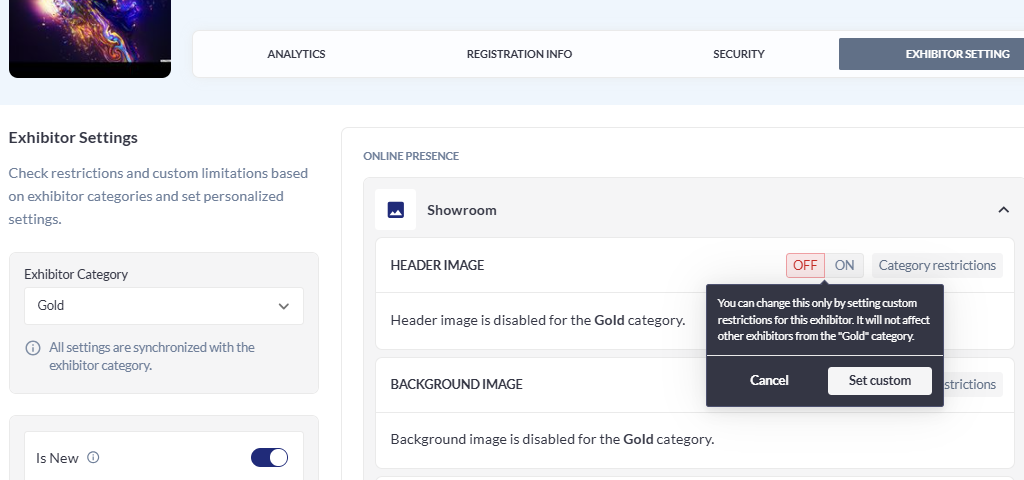Open the Analytics tab

point(296,54)
